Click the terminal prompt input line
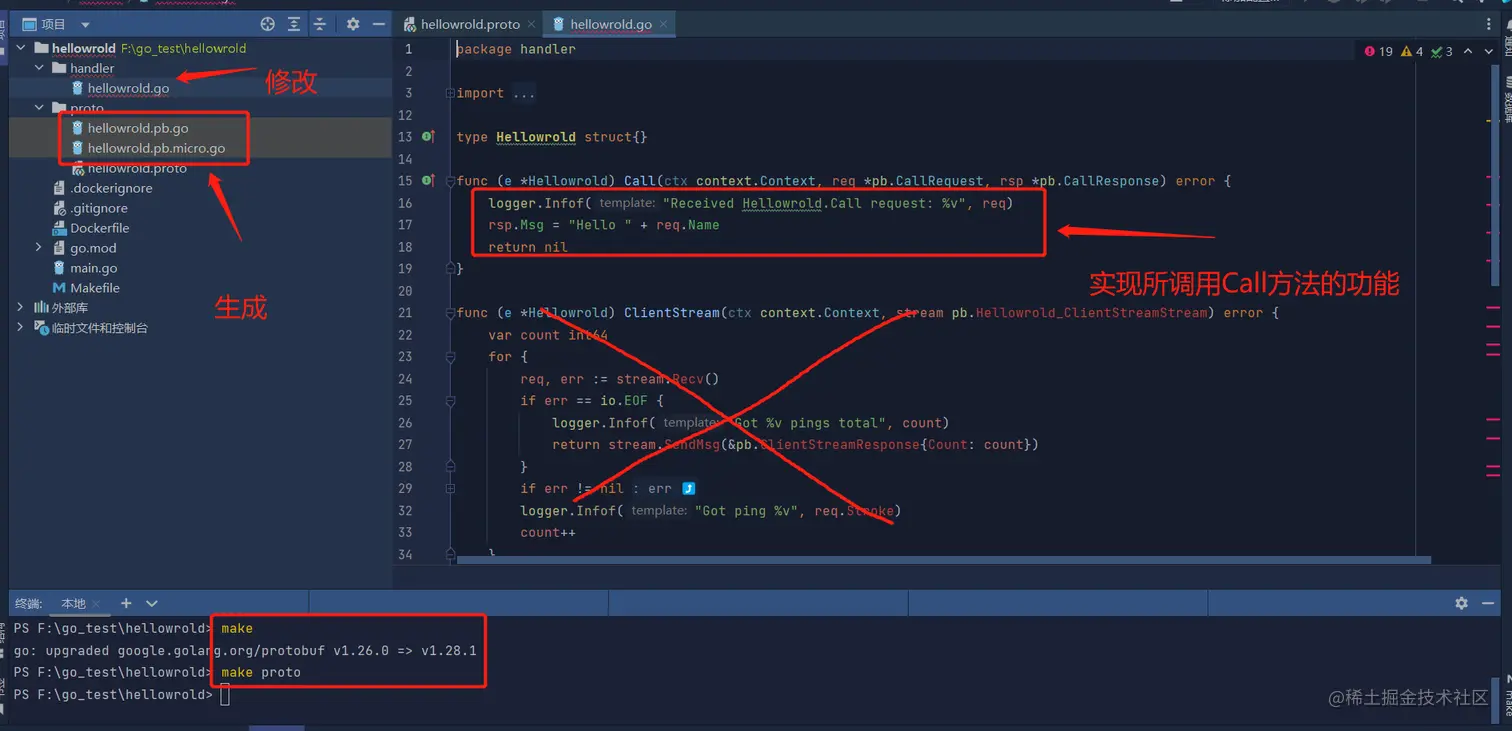 [224, 694]
